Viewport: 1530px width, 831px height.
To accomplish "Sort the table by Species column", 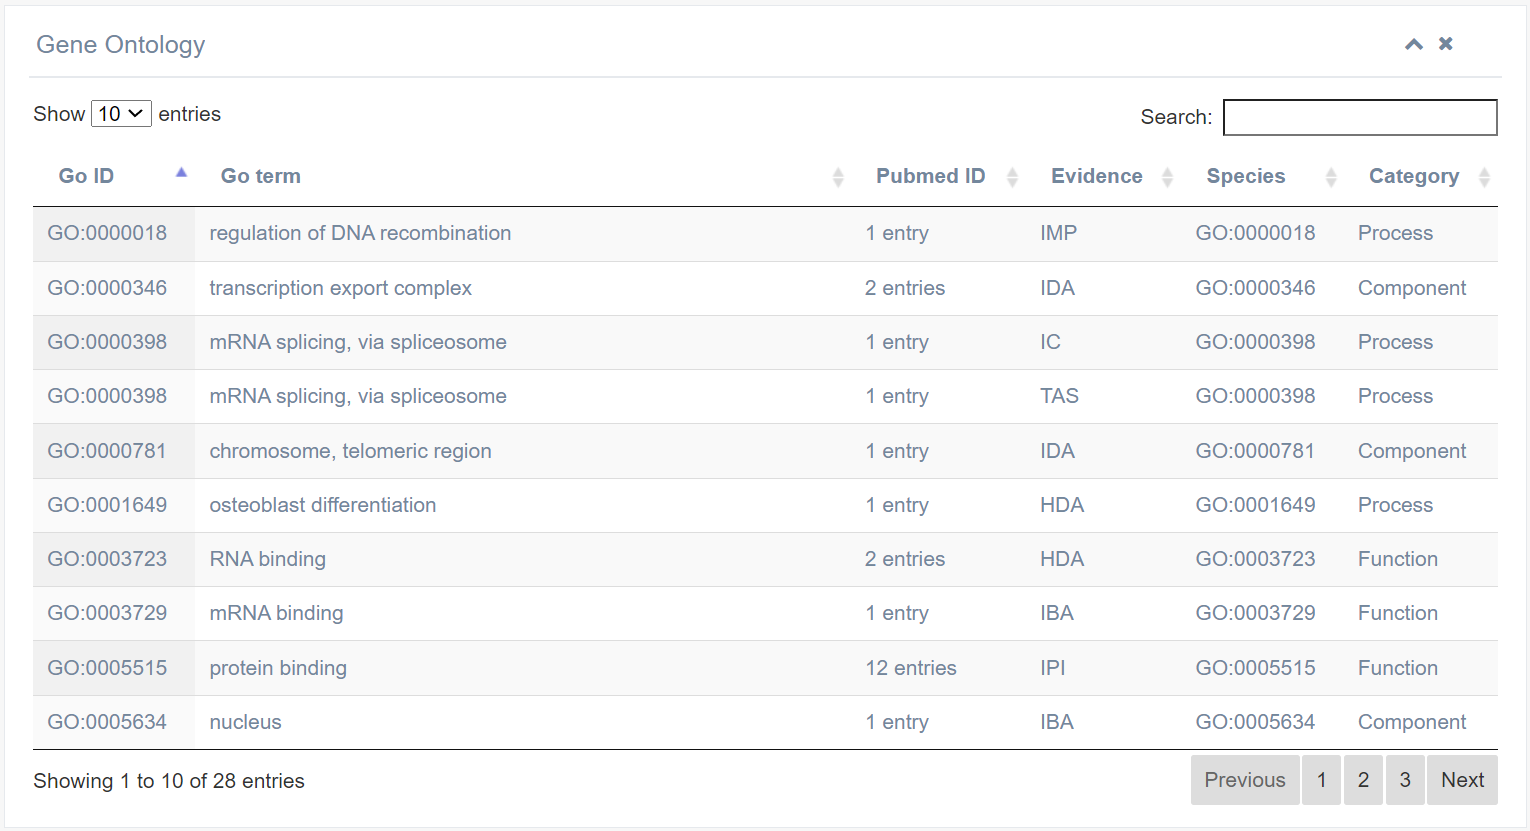I will click(x=1263, y=176).
